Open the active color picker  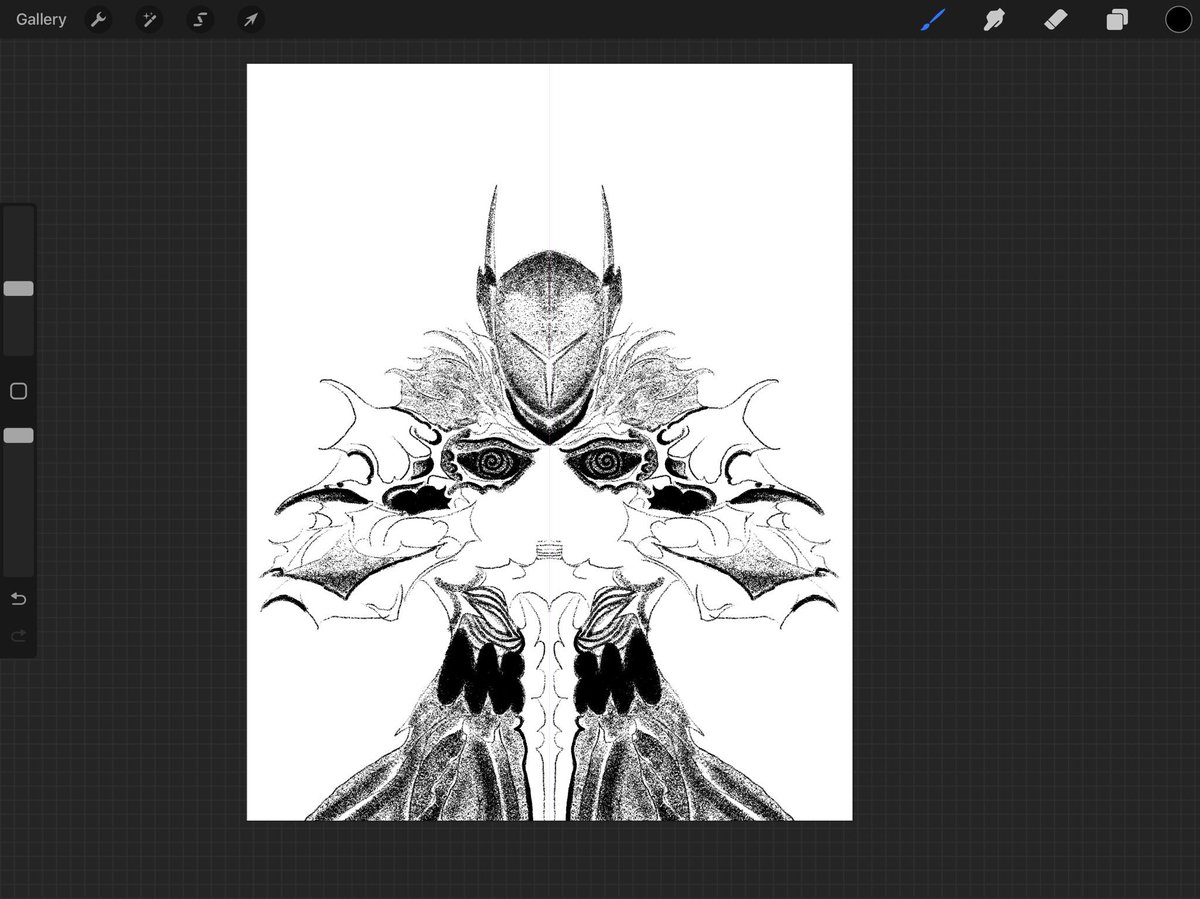(x=1178, y=20)
